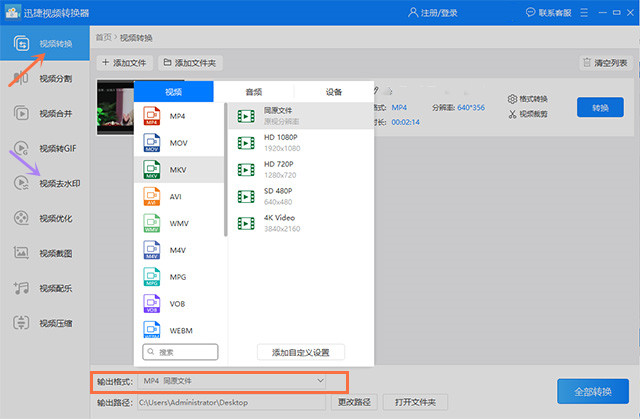Switch to the 音频 tab
Image resolution: width=640 pixels, height=420 pixels.
point(253,92)
